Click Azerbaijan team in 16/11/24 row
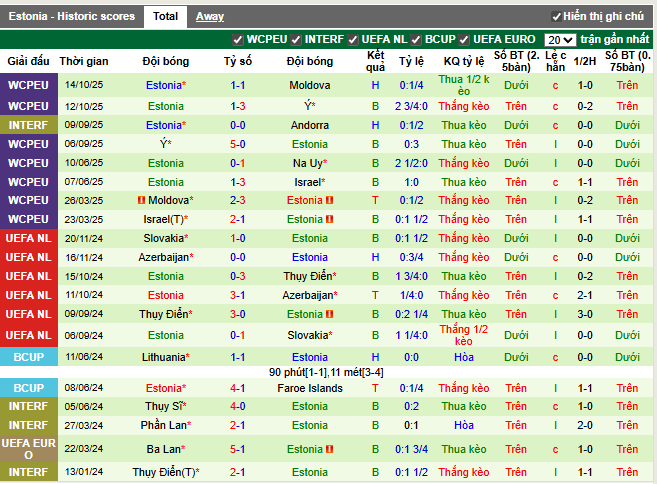This screenshot has width=657, height=484. pos(166,257)
